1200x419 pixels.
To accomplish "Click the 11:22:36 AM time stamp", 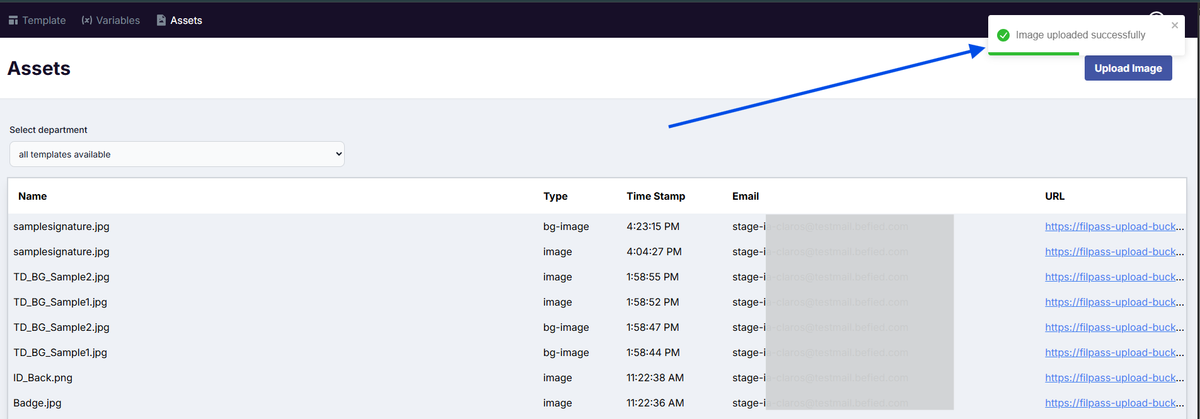I will (x=655, y=403).
